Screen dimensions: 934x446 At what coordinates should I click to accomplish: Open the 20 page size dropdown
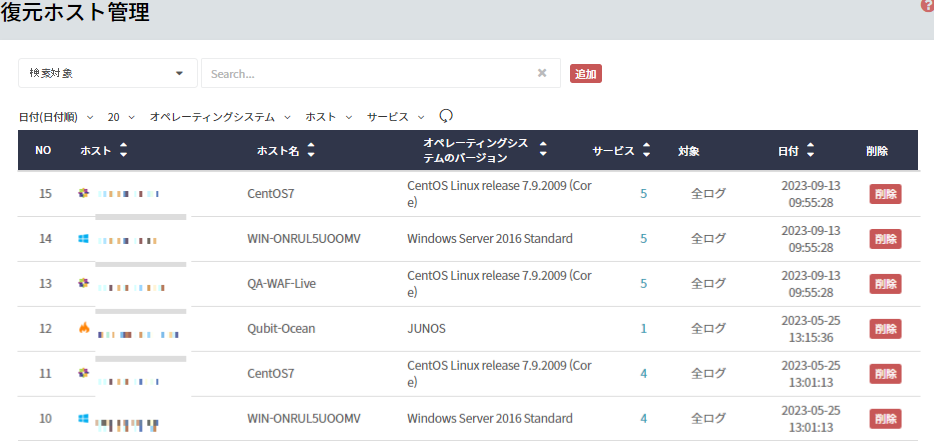click(121, 117)
